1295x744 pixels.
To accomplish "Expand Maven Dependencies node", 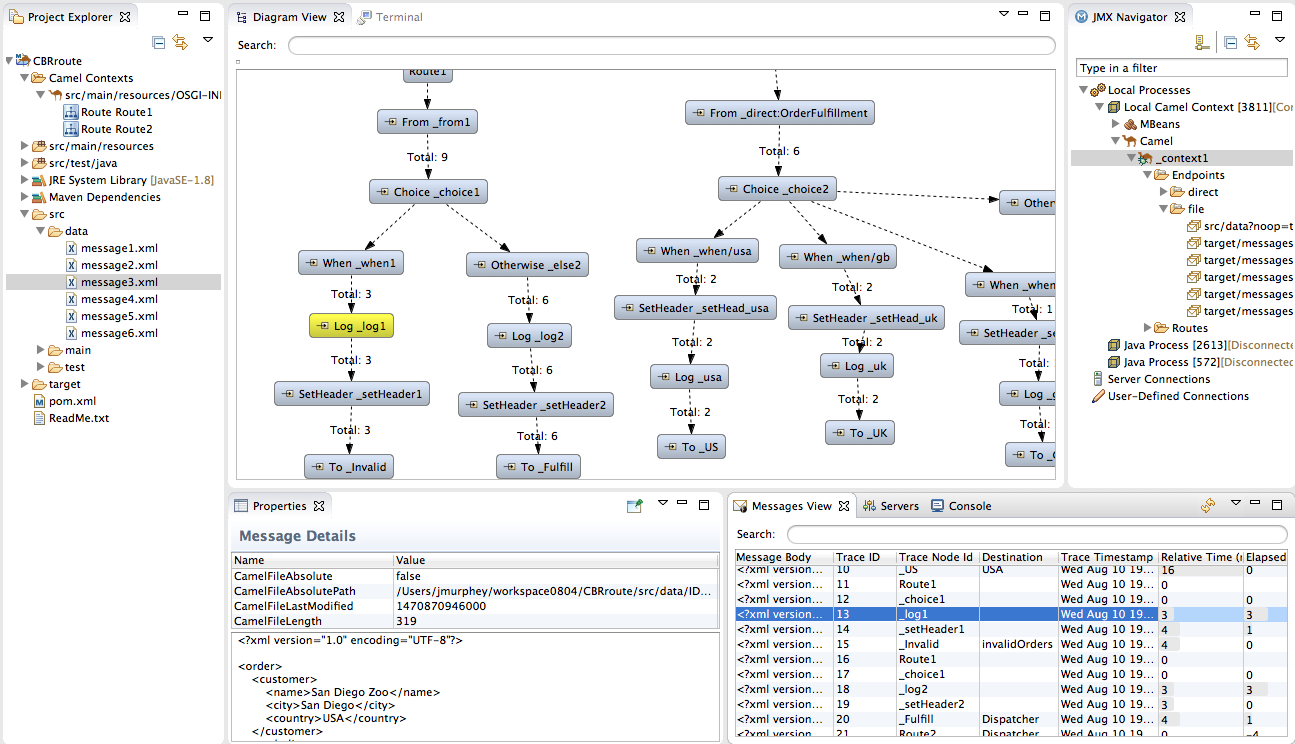I will click(x=25, y=197).
